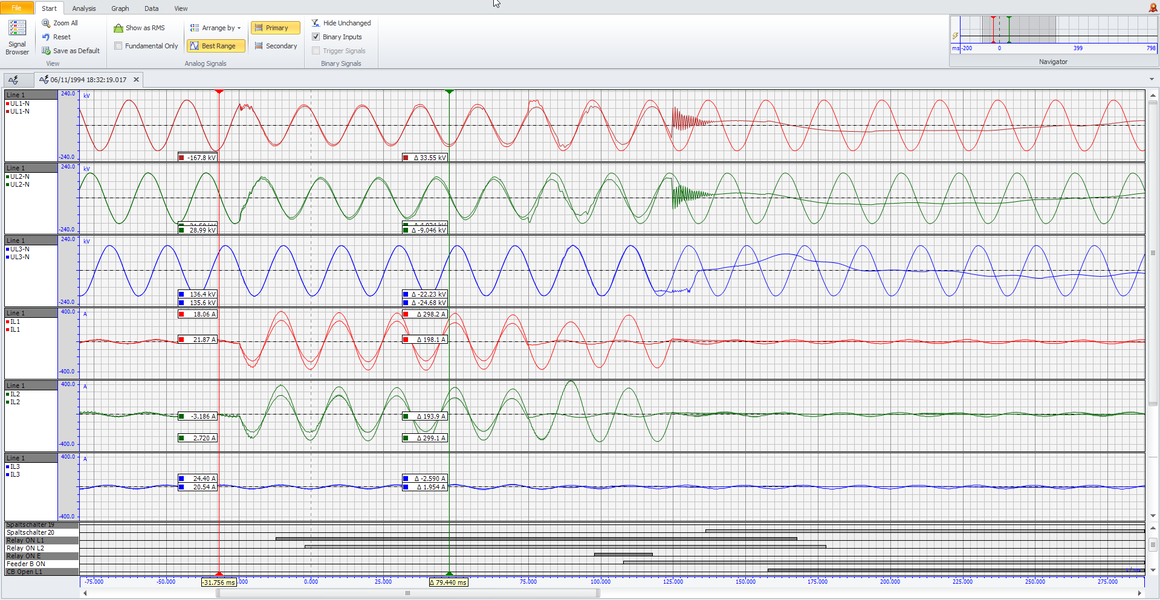Switch to the Analysis ribbon tab

84,8
